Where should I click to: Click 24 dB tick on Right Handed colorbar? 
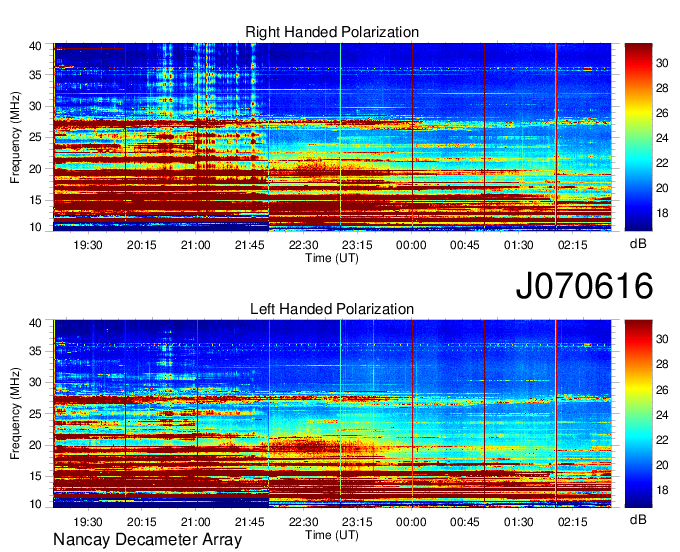point(662,138)
